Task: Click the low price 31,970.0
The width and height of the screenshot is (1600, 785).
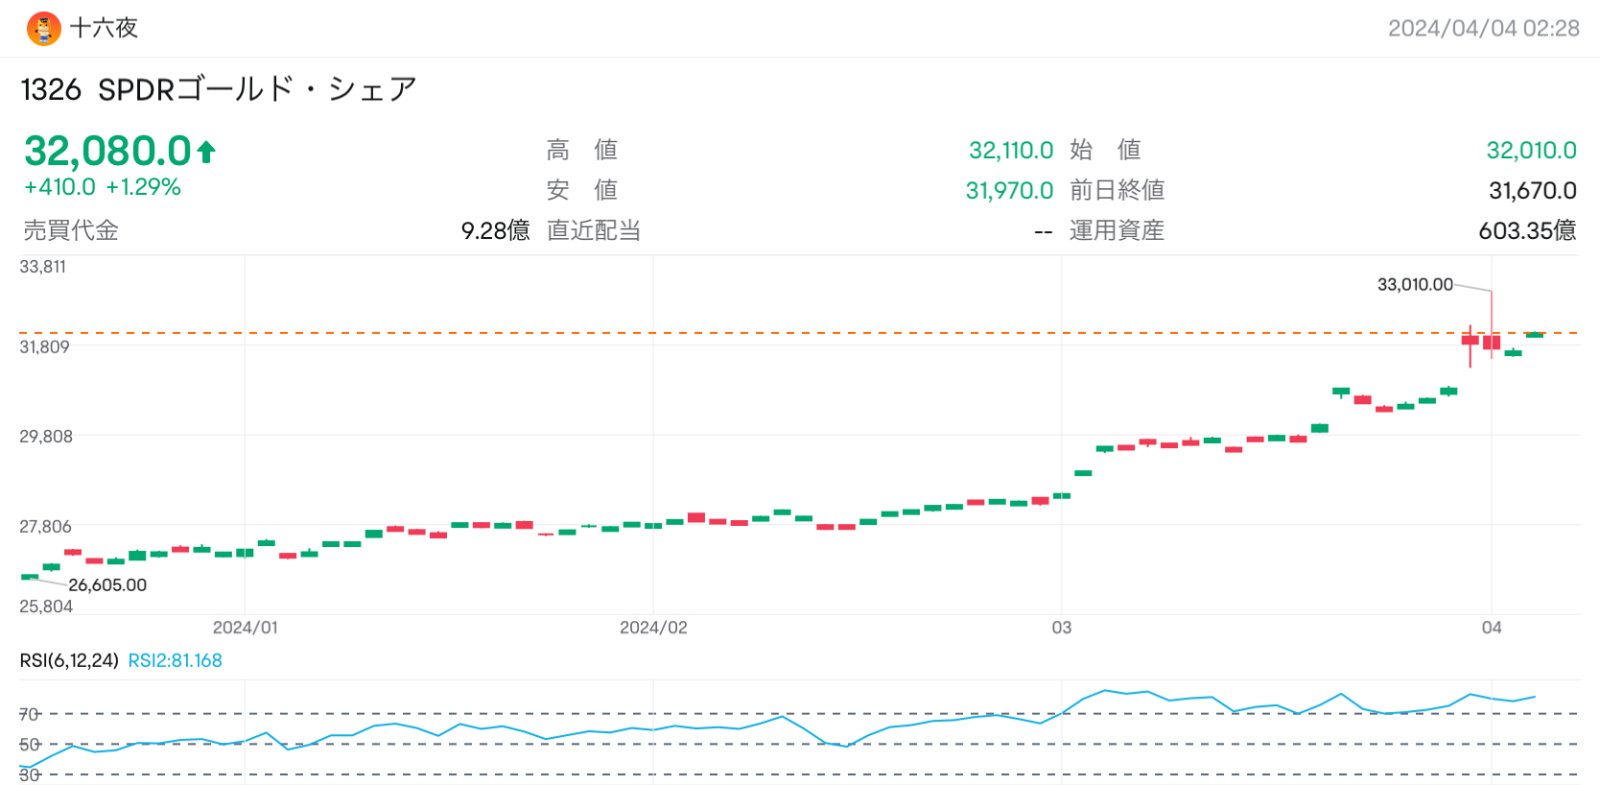Action: pos(1009,190)
